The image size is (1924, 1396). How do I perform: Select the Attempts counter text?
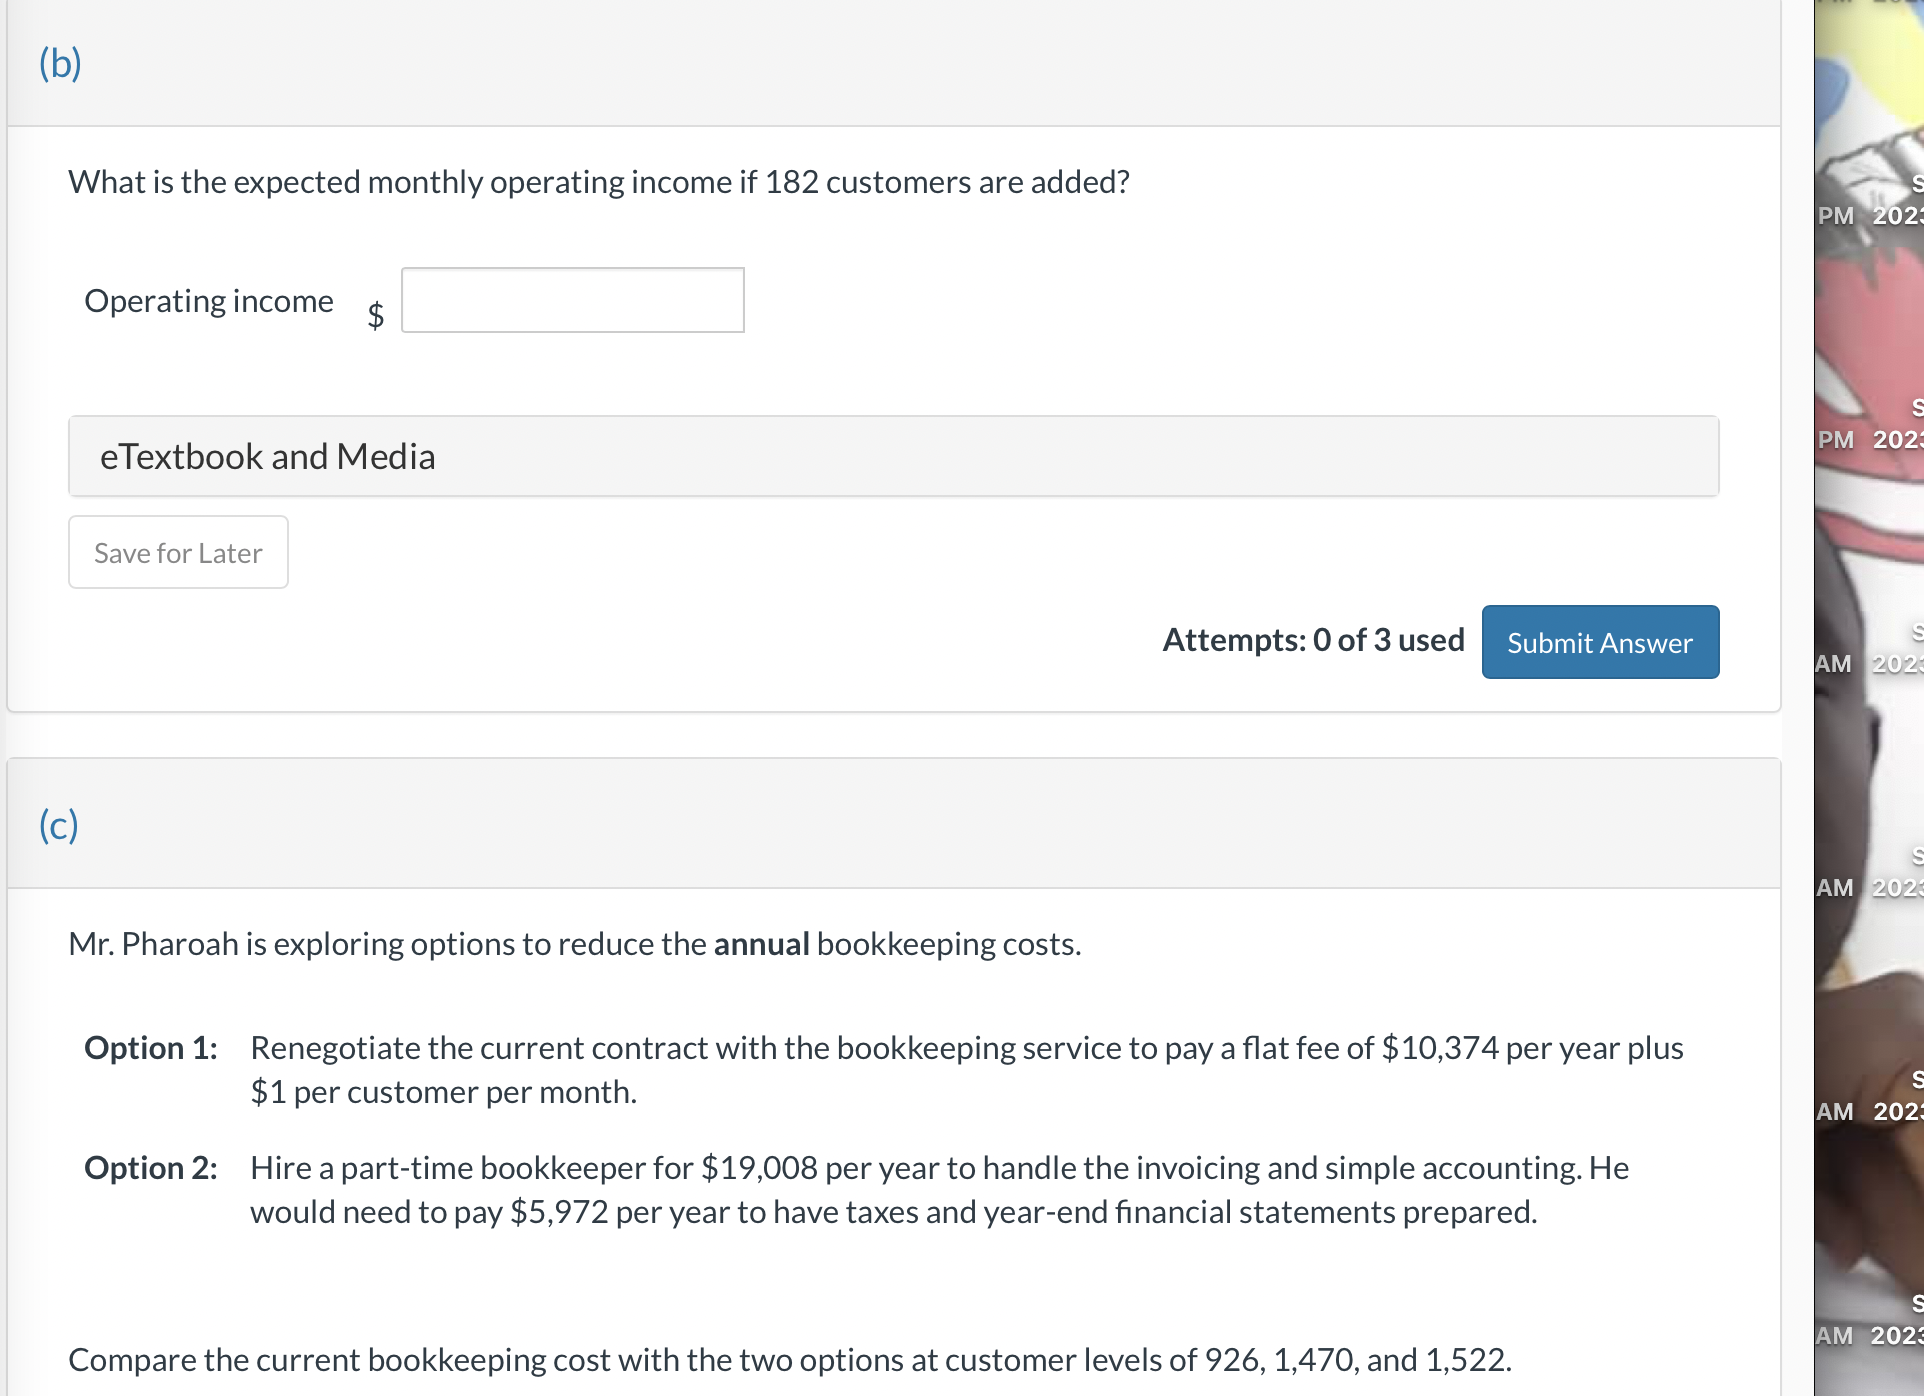coord(1311,639)
